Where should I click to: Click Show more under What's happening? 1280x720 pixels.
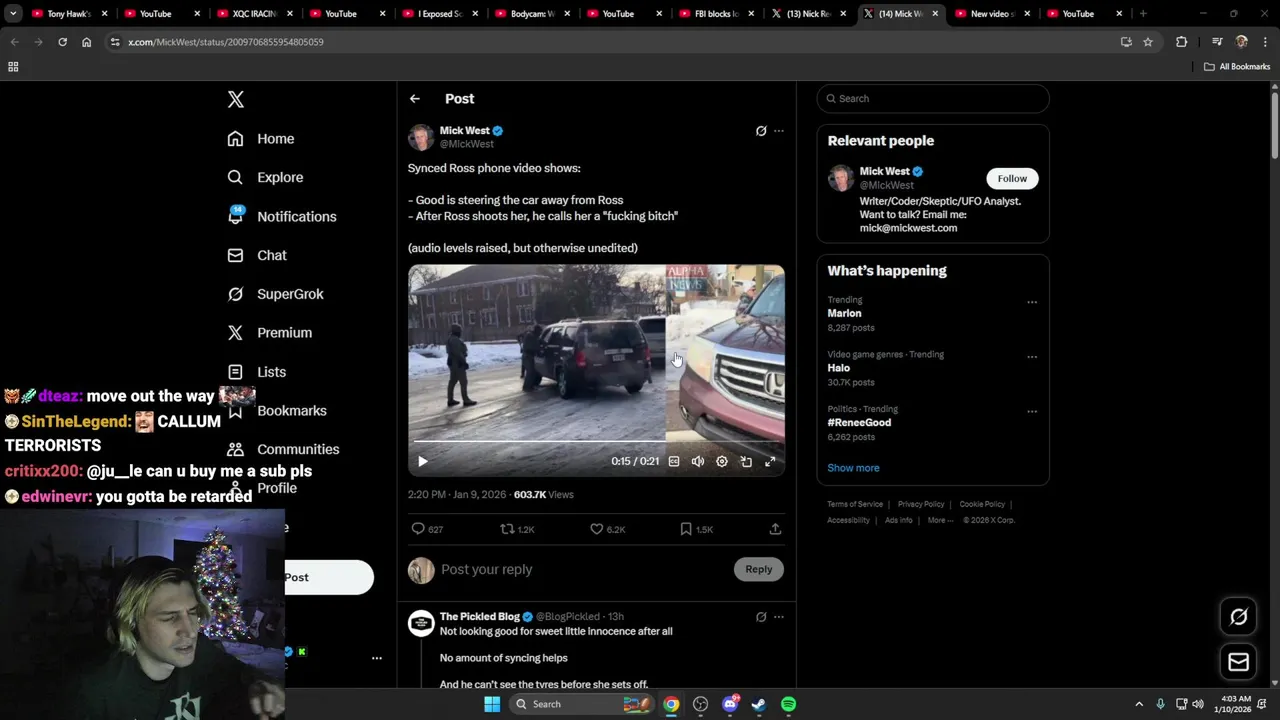click(853, 468)
